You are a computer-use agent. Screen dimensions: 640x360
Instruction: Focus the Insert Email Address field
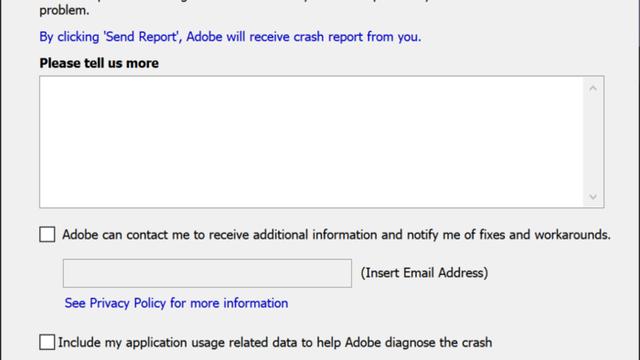pyautogui.click(x=207, y=273)
